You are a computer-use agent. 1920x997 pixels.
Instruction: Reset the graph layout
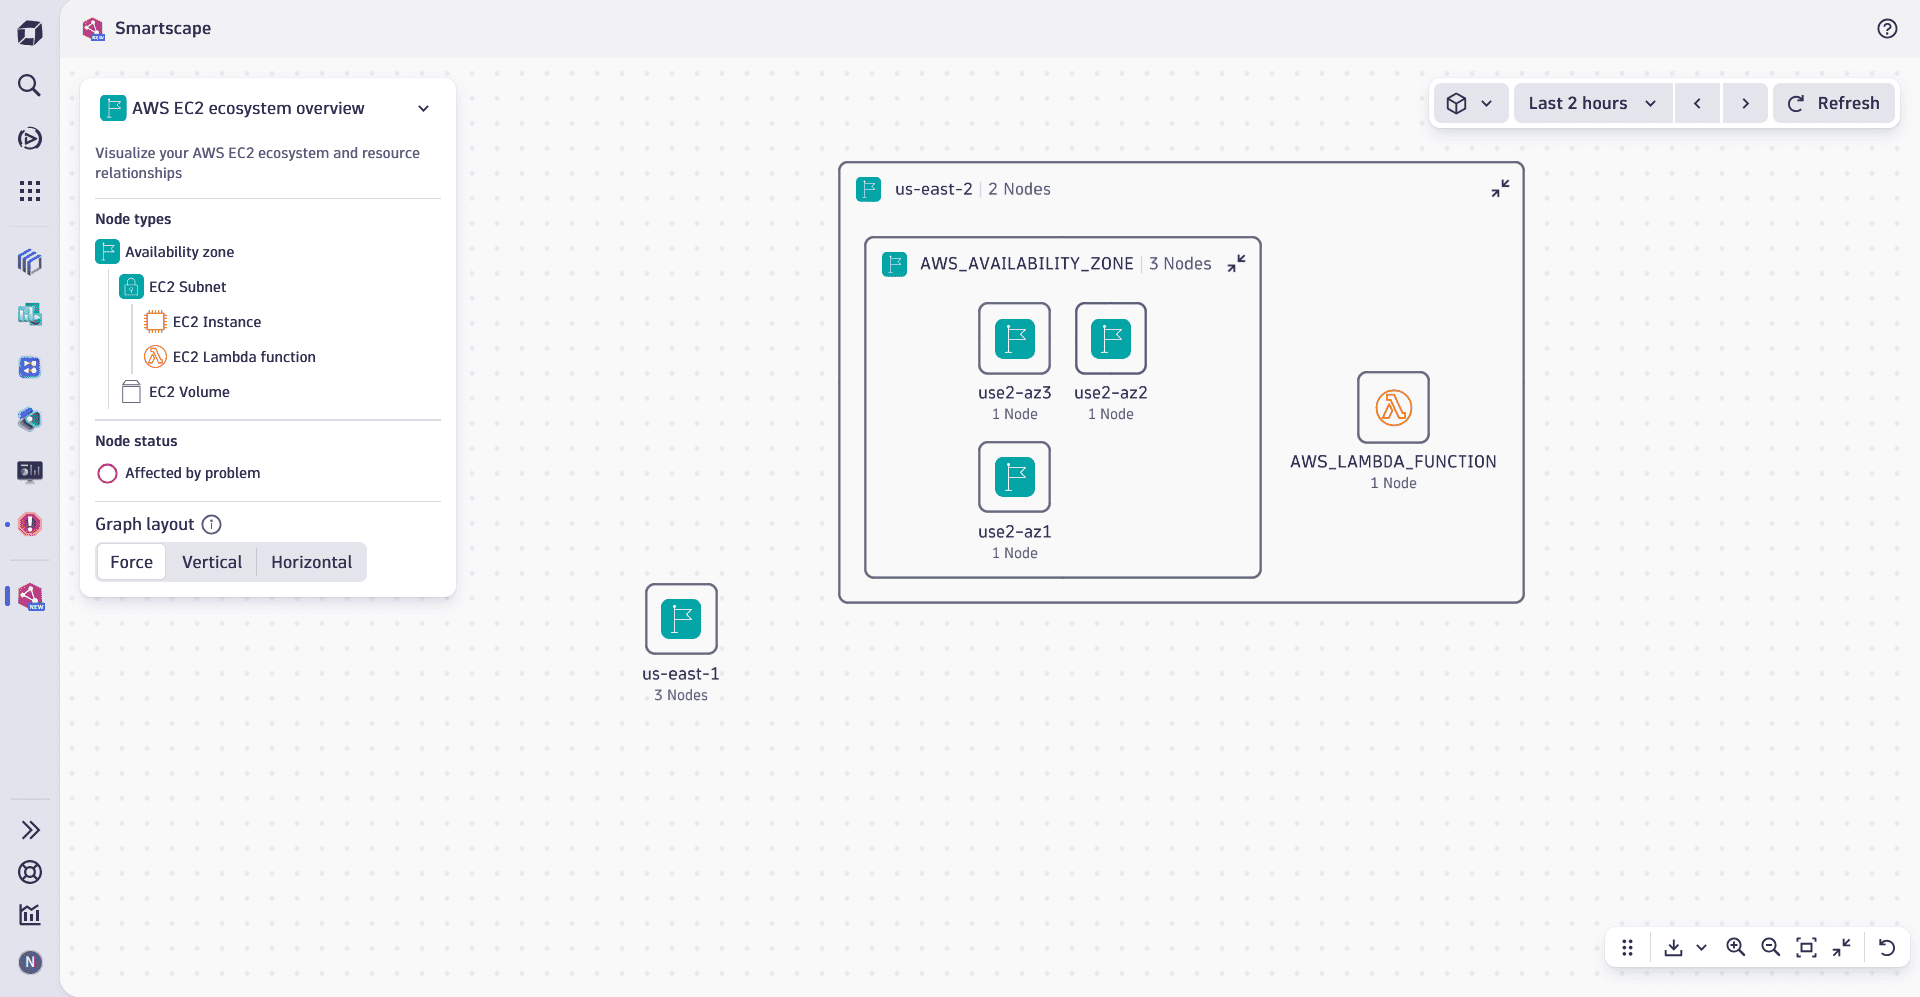click(1886, 947)
